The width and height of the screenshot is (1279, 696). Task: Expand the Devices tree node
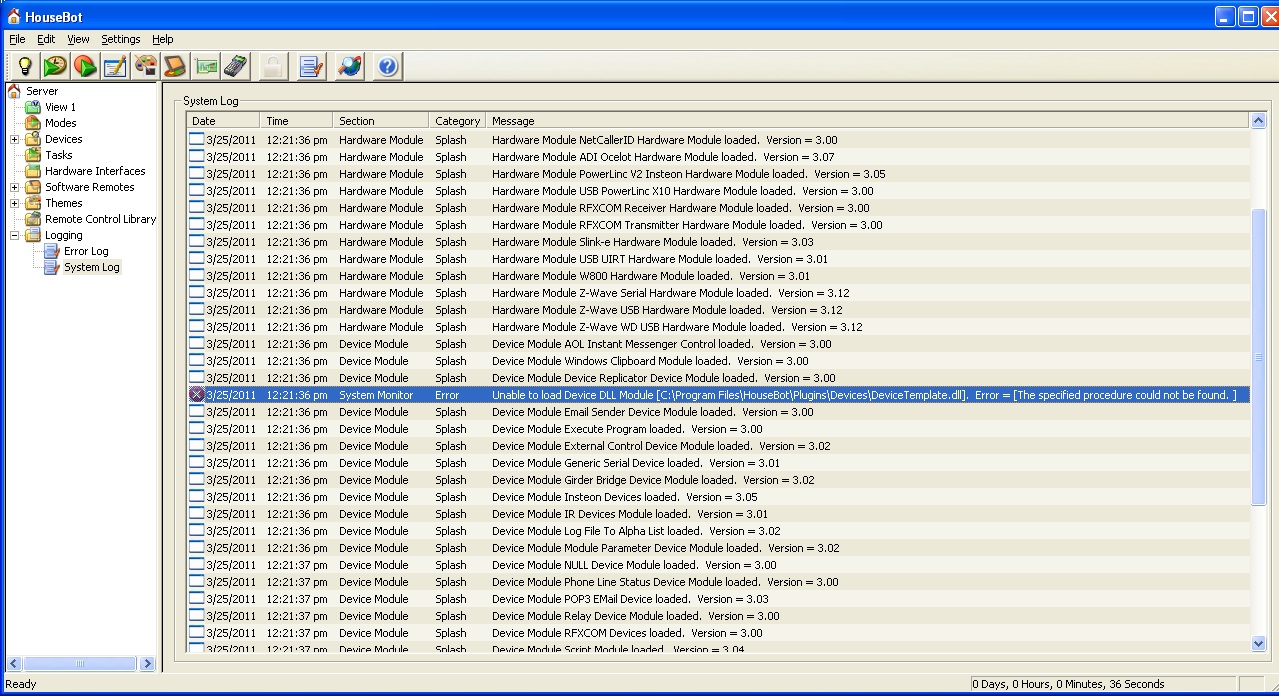15,139
